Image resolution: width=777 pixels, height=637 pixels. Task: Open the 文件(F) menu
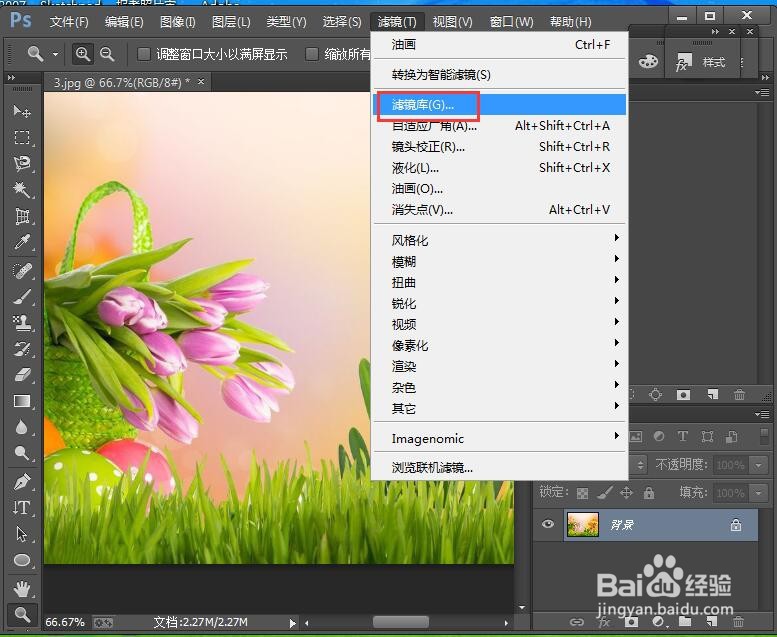point(69,22)
